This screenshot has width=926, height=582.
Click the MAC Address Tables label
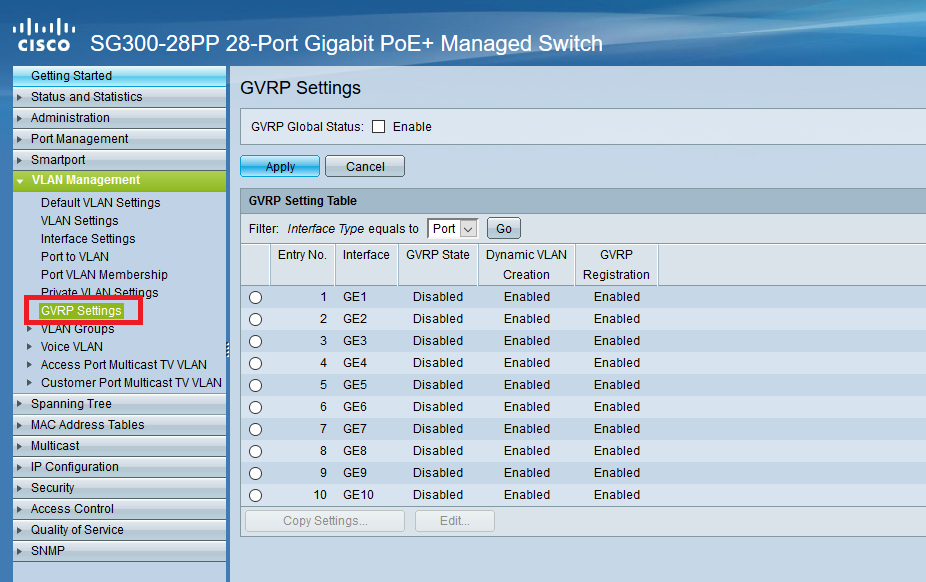[87, 424]
